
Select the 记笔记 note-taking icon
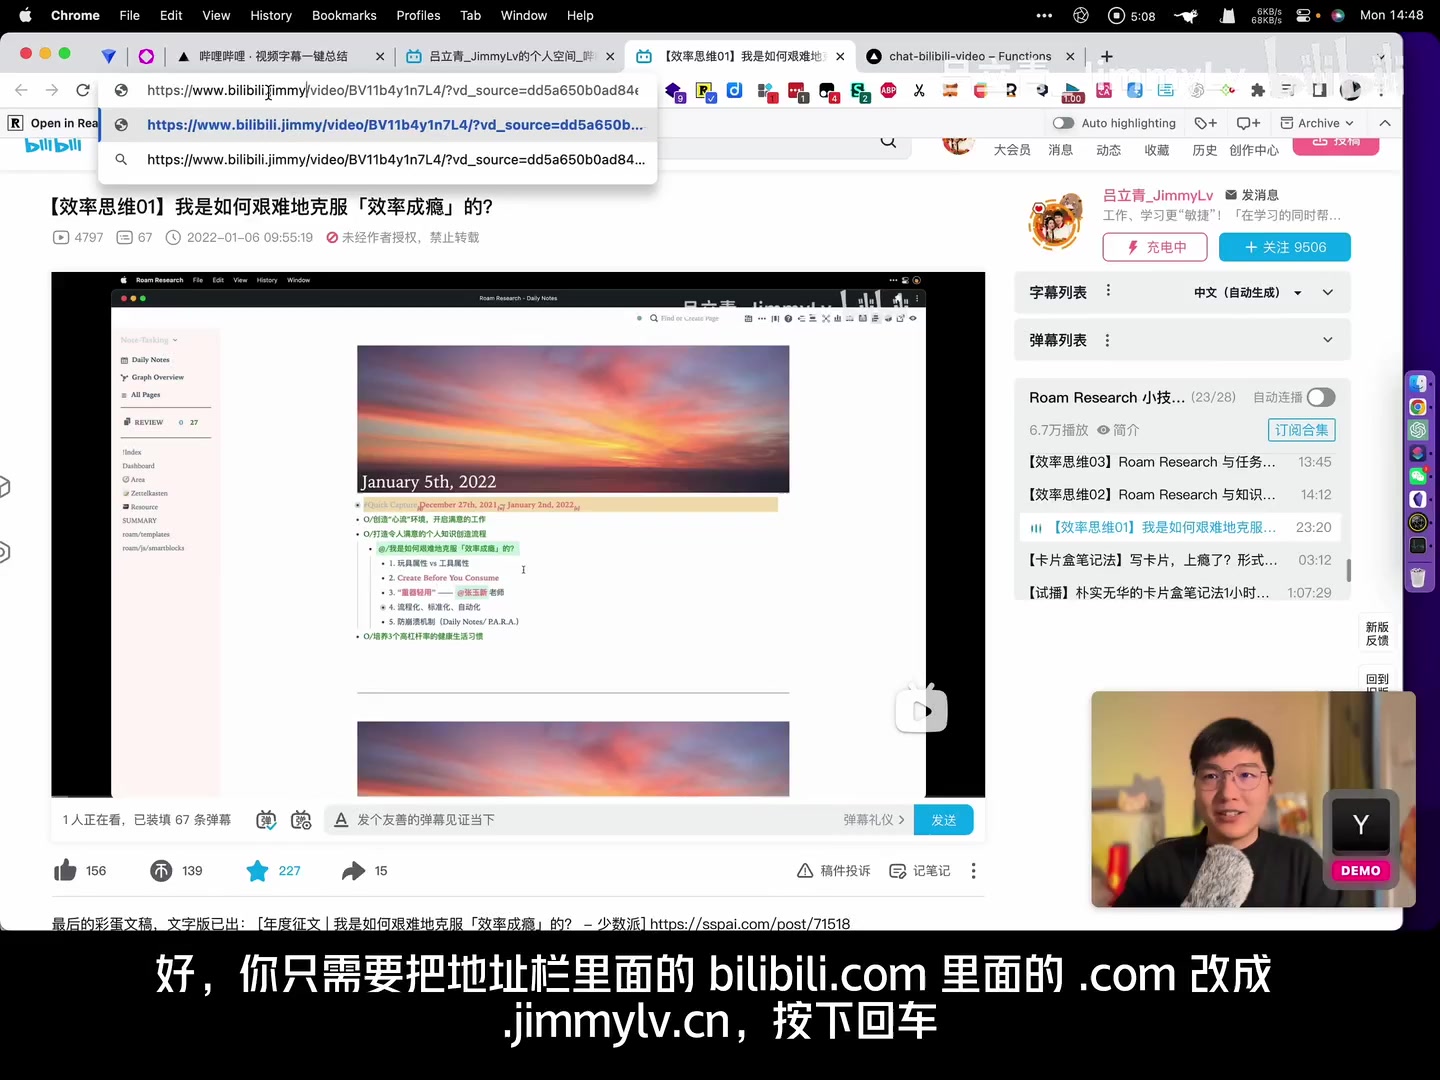920,870
